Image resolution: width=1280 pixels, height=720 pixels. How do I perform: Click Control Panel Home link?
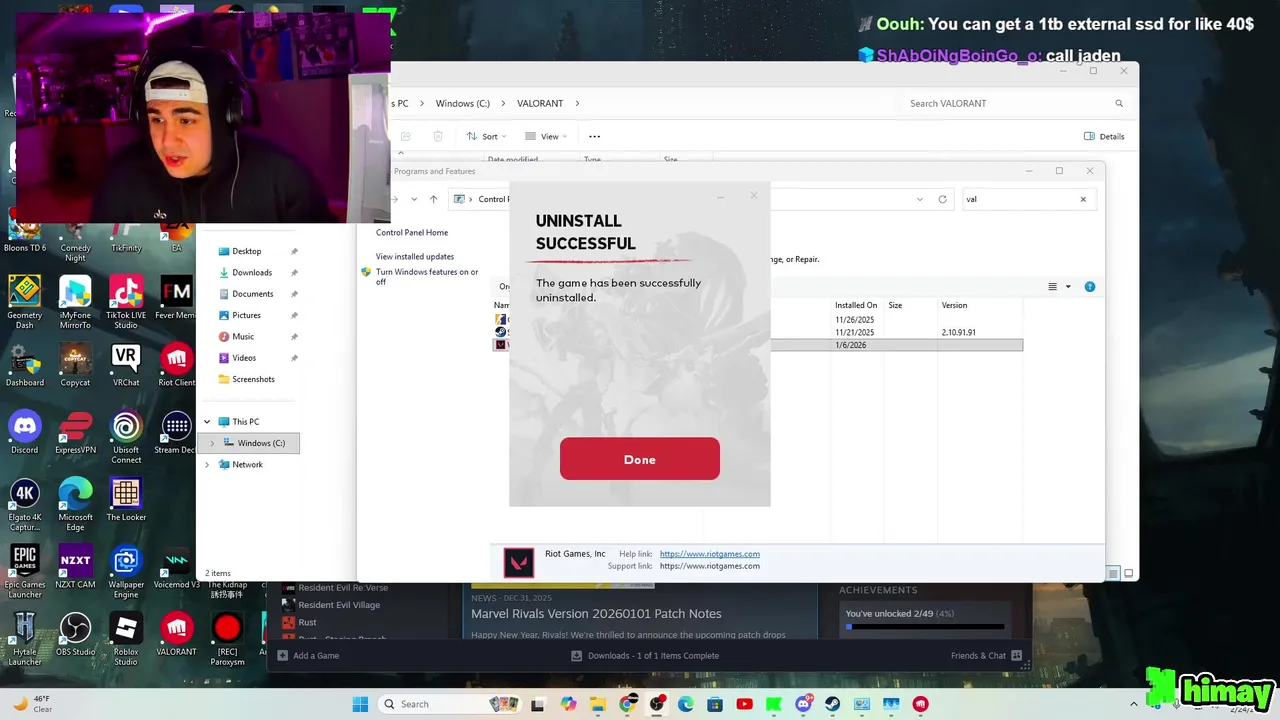pyautogui.click(x=412, y=232)
